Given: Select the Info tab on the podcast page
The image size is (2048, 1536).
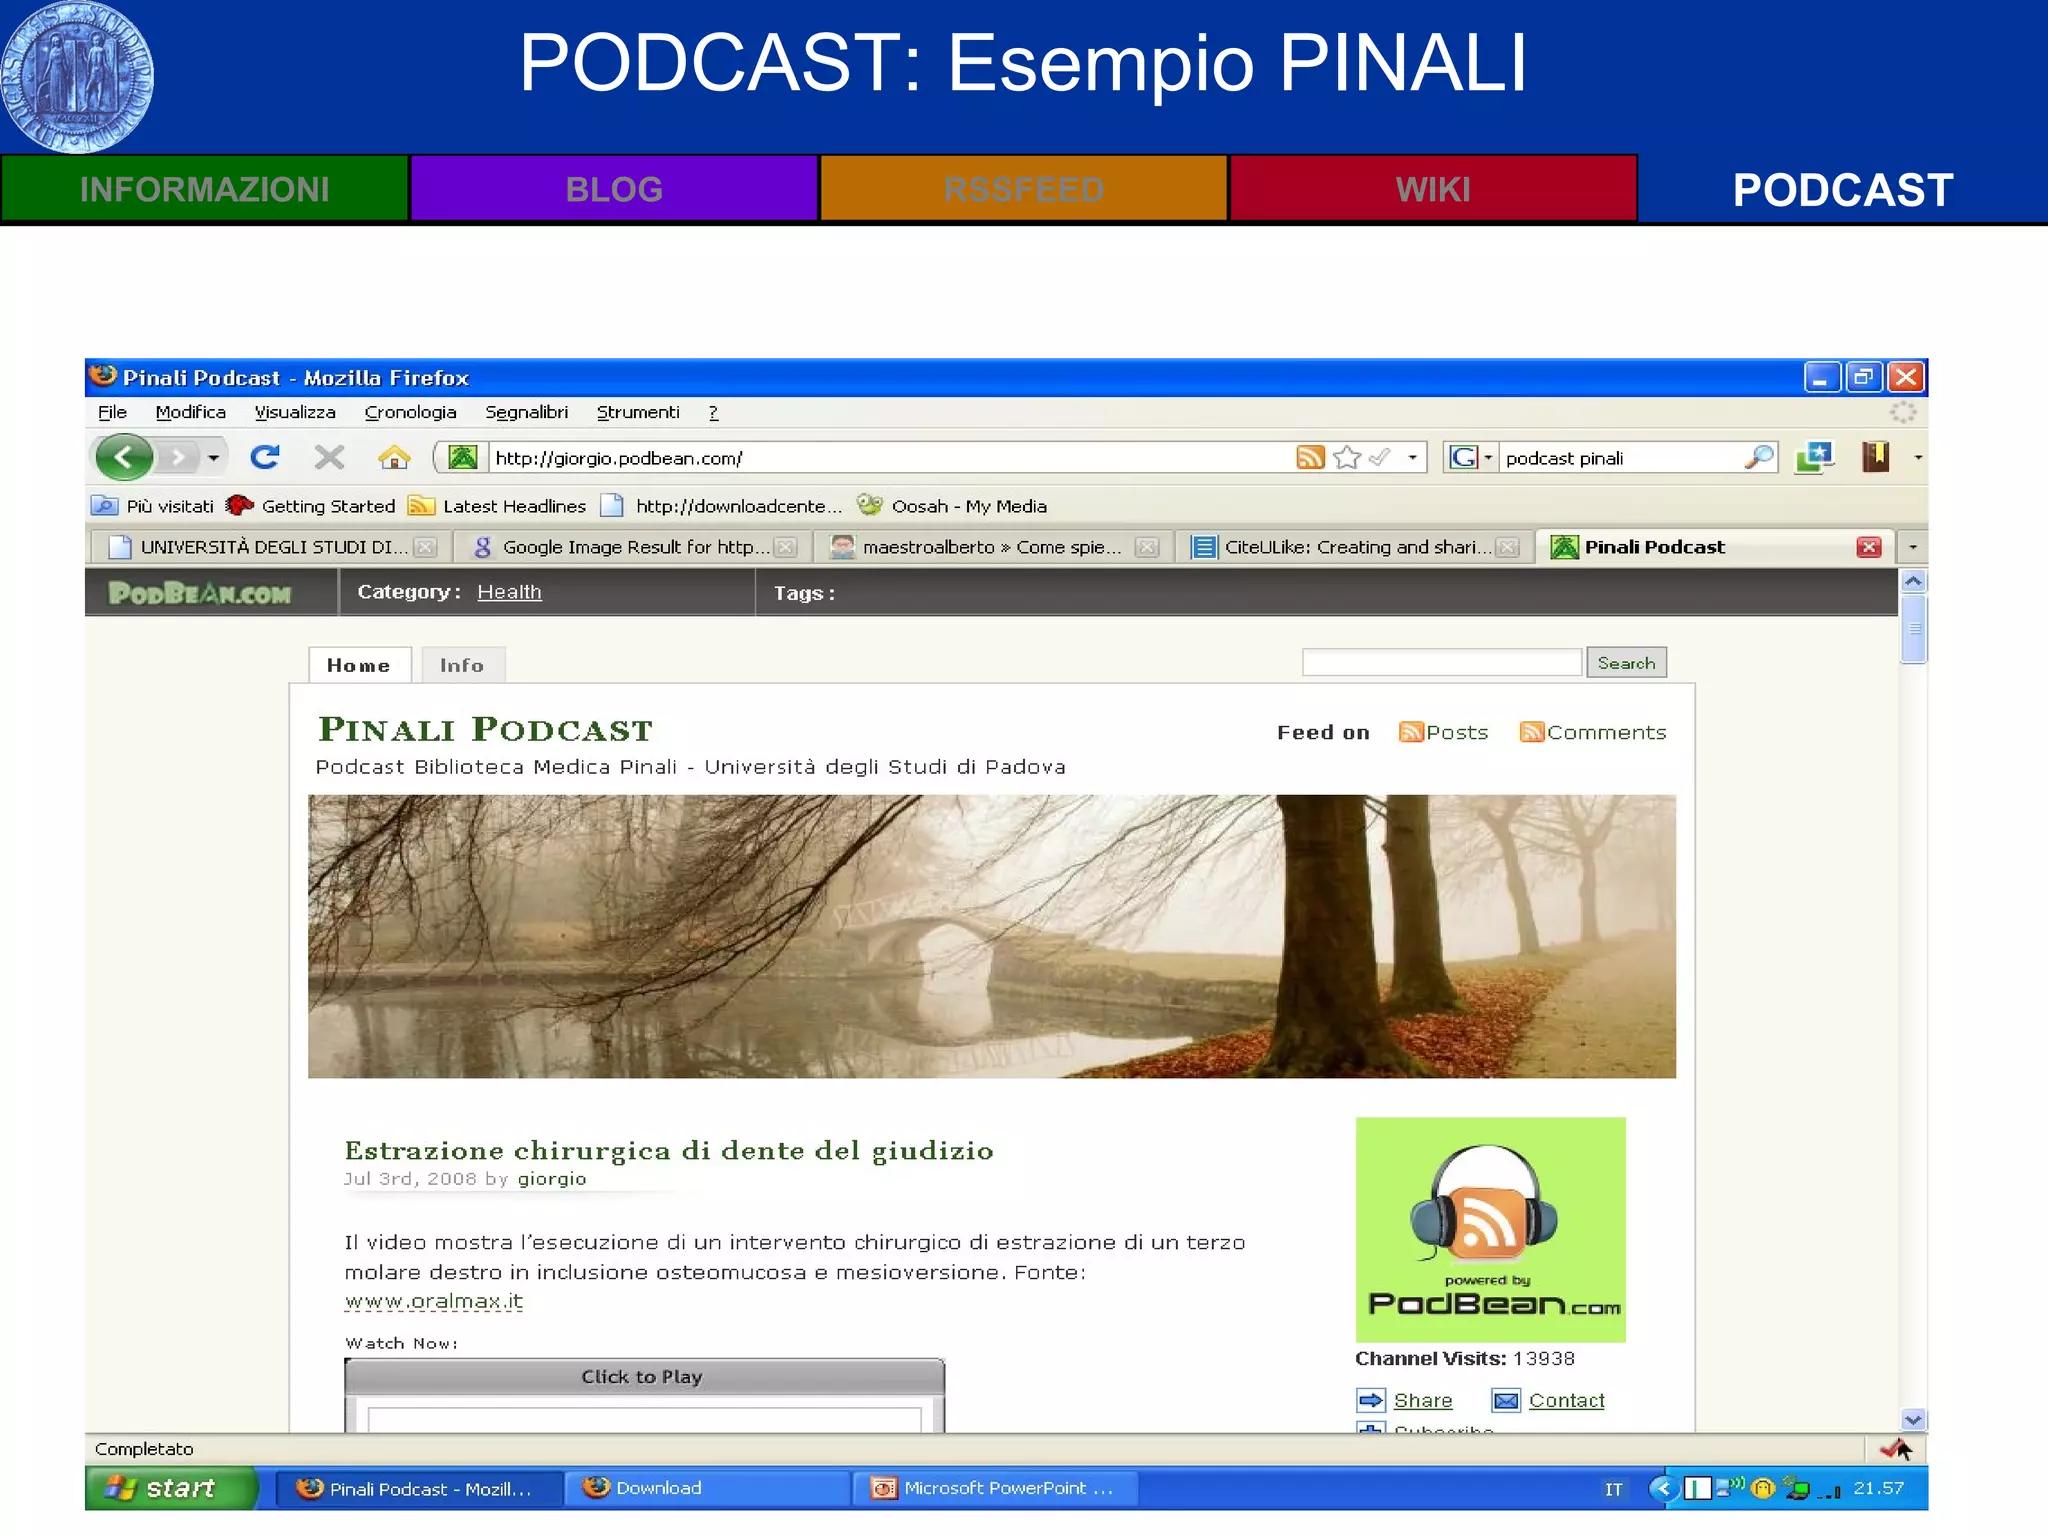Looking at the screenshot, I should [462, 665].
